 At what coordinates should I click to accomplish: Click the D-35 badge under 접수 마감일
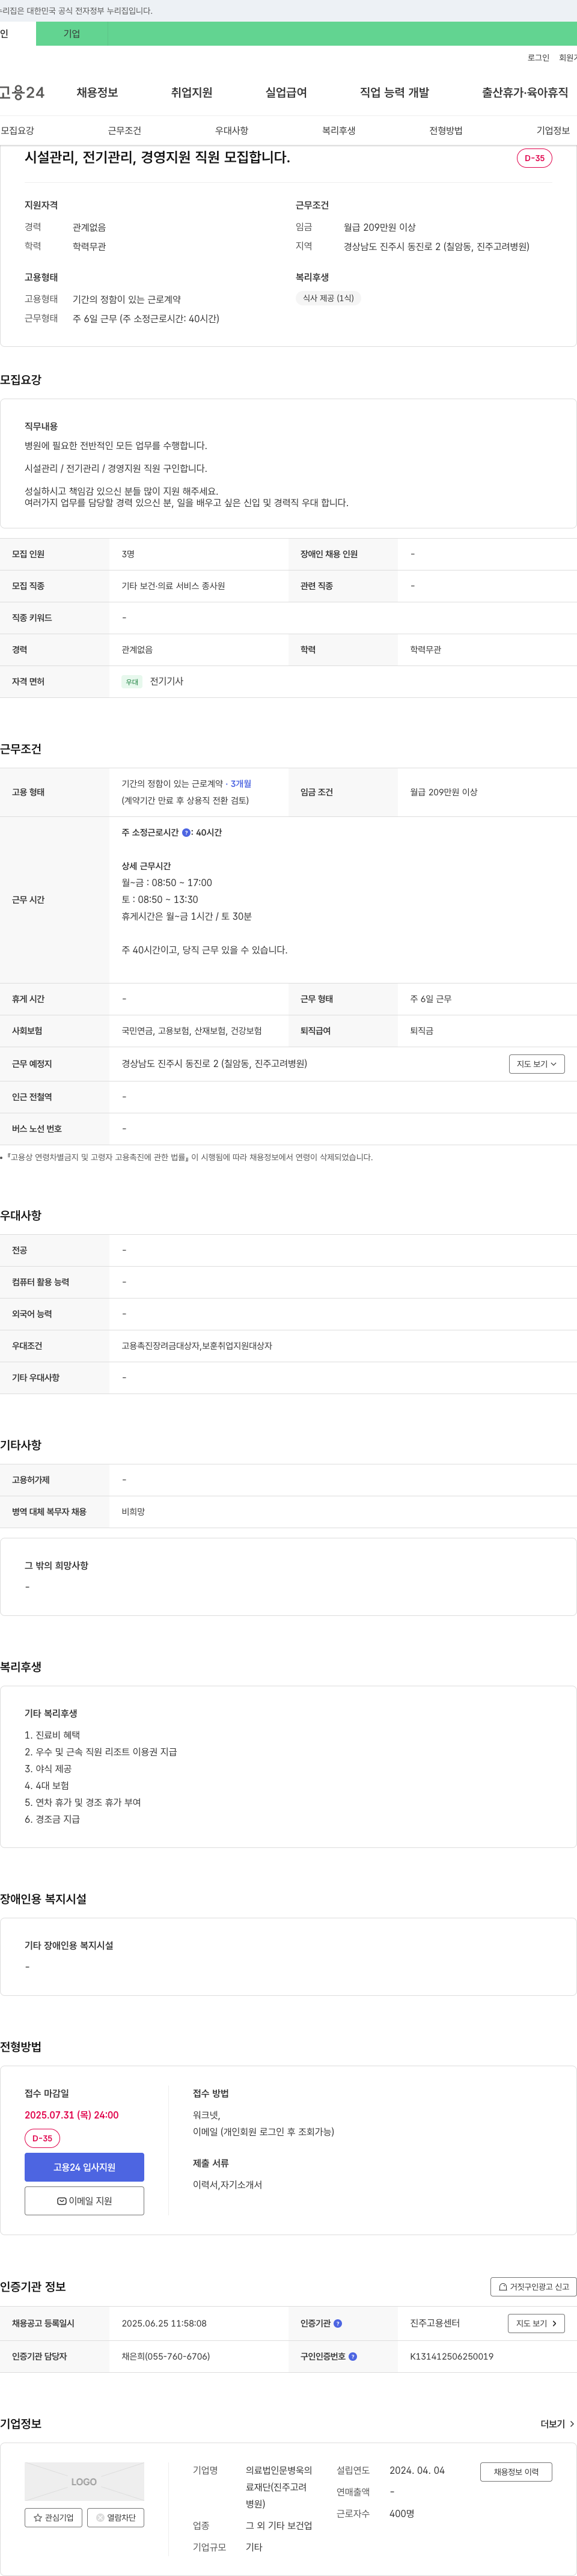coord(42,2138)
